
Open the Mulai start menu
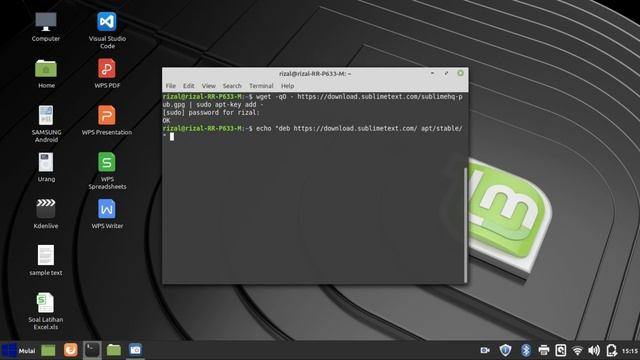(x=18, y=350)
